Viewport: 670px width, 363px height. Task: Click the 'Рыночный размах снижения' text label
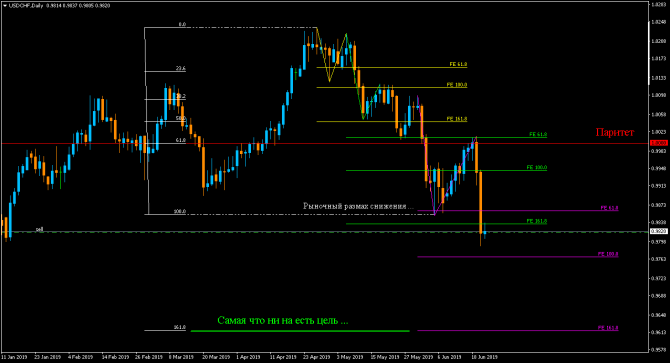pyautogui.click(x=359, y=206)
